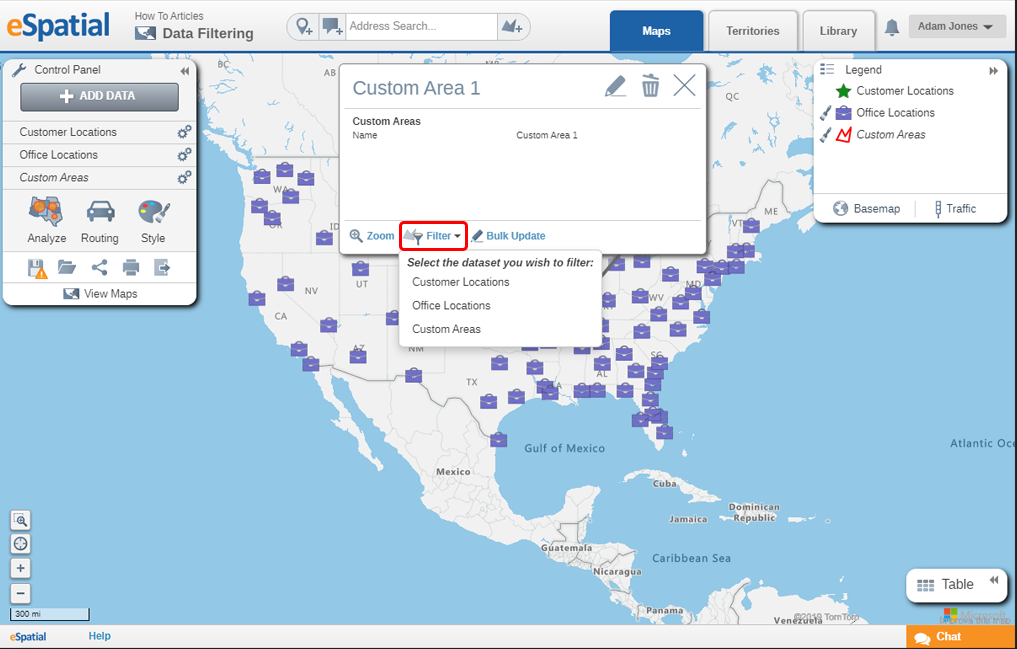This screenshot has height=649, width=1017.
Task: Switch to the Territories tab
Action: point(752,31)
